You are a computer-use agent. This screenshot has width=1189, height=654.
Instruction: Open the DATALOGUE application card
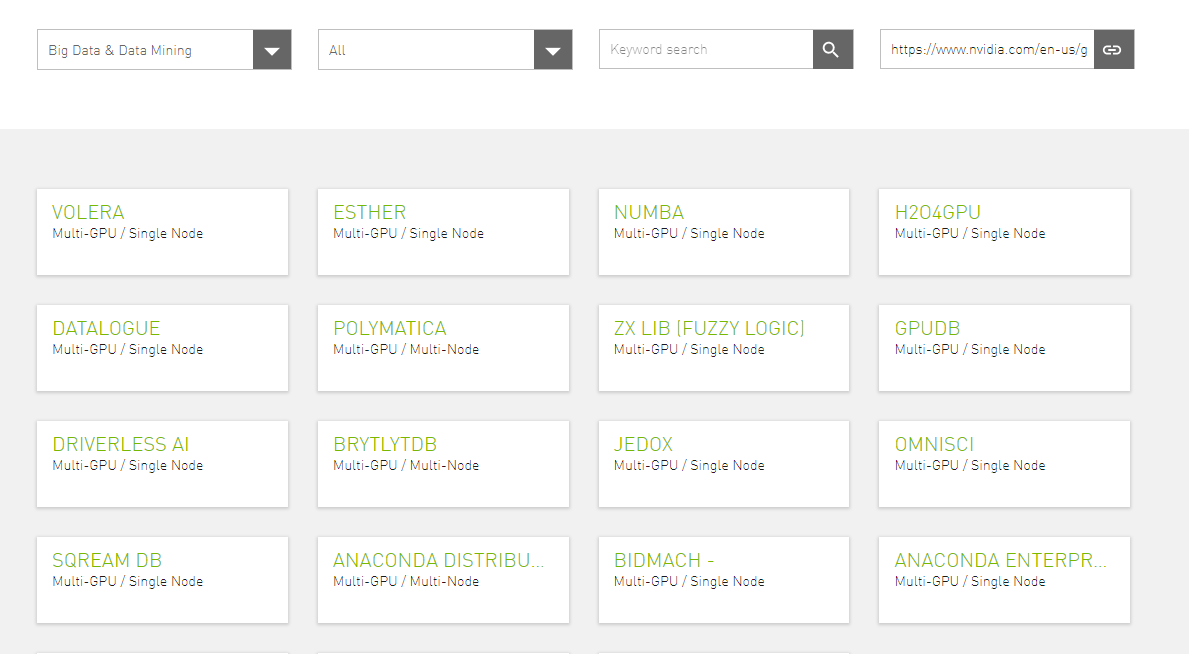tap(162, 348)
